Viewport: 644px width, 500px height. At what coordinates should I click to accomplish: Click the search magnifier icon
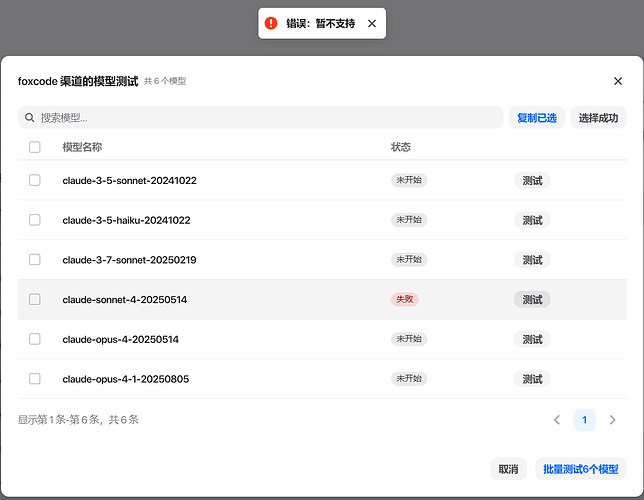pyautogui.click(x=29, y=118)
